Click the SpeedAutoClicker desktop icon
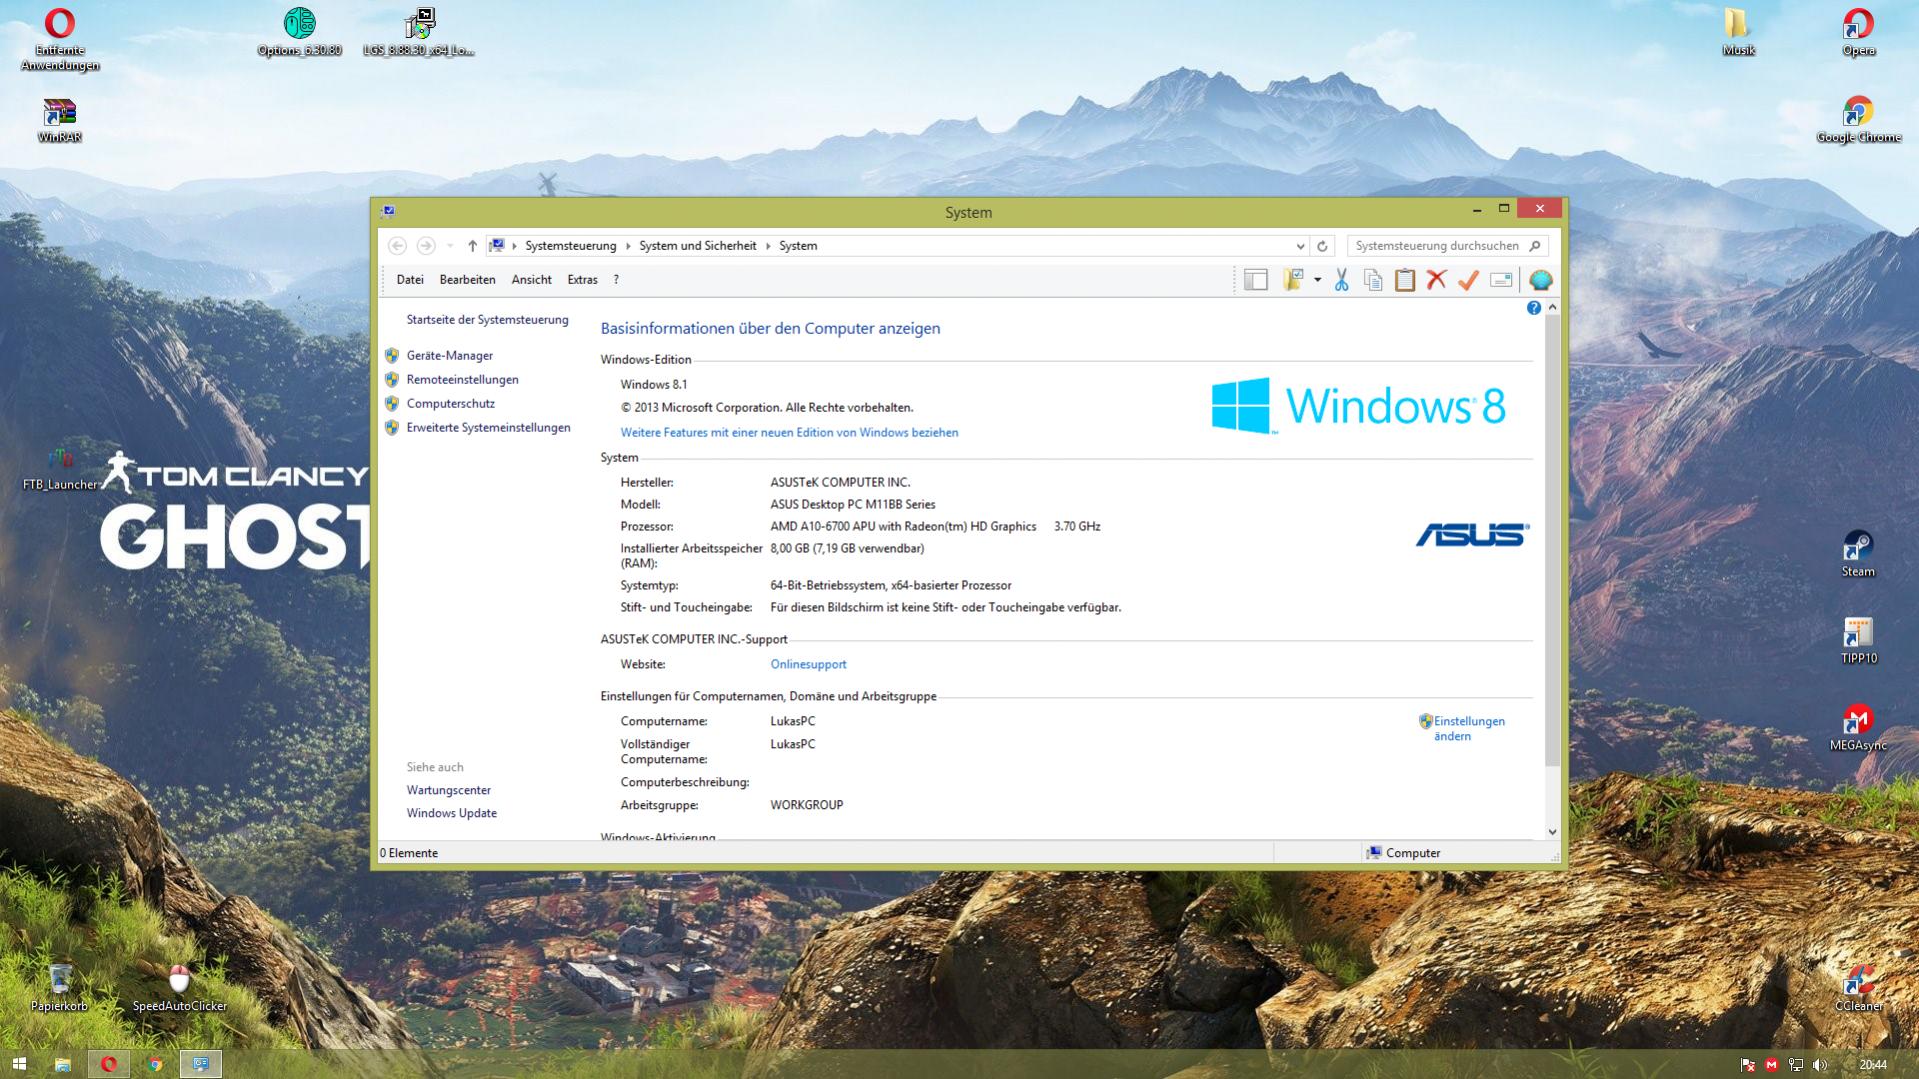Viewport: 1919px width, 1079px height. tap(179, 989)
